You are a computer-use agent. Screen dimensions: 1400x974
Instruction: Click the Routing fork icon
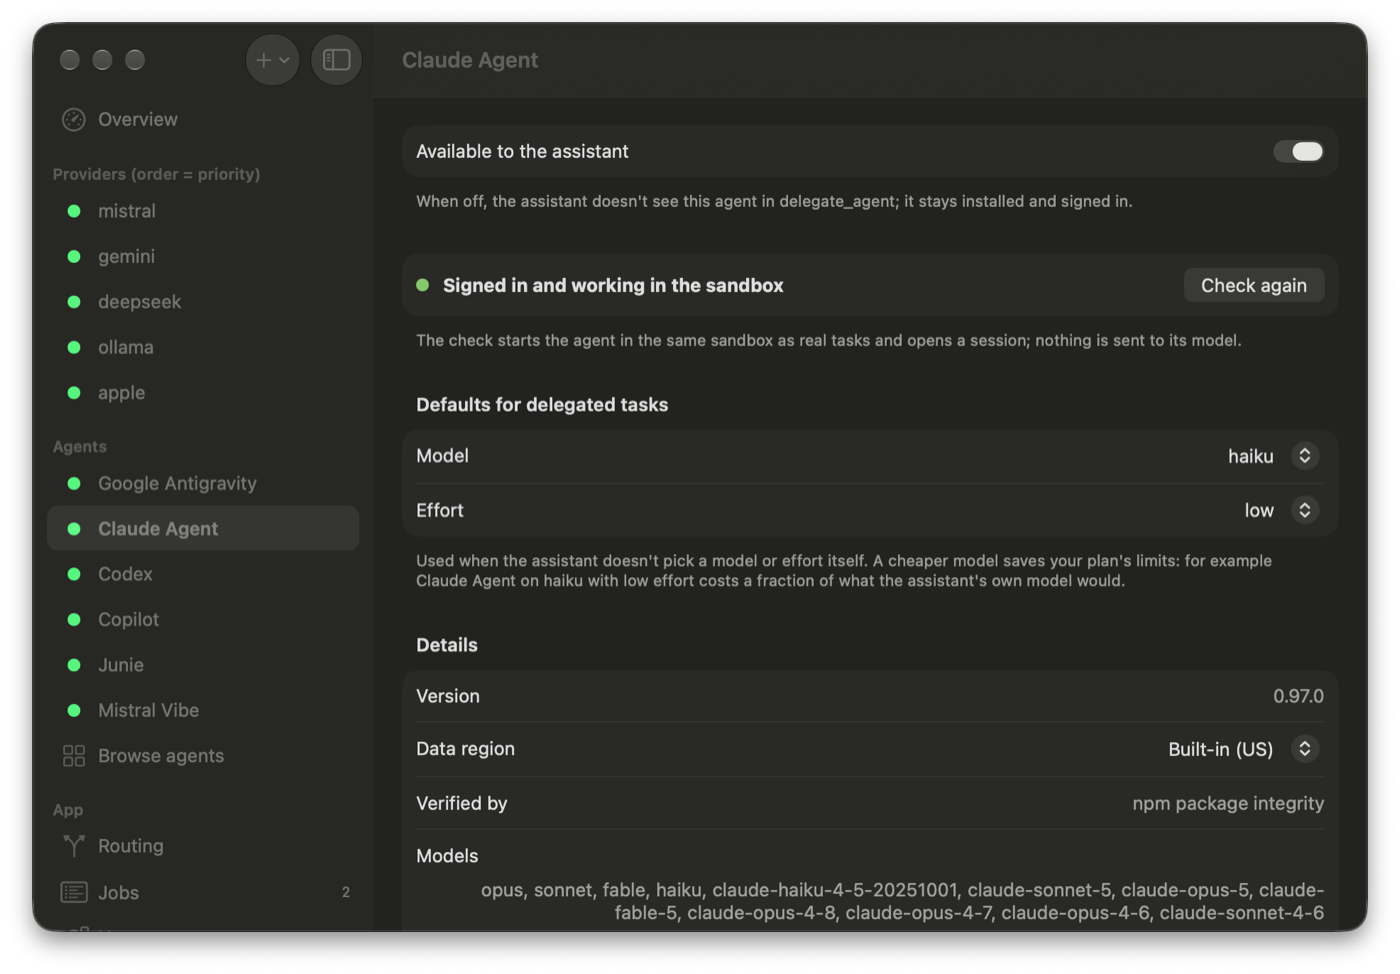(x=74, y=846)
